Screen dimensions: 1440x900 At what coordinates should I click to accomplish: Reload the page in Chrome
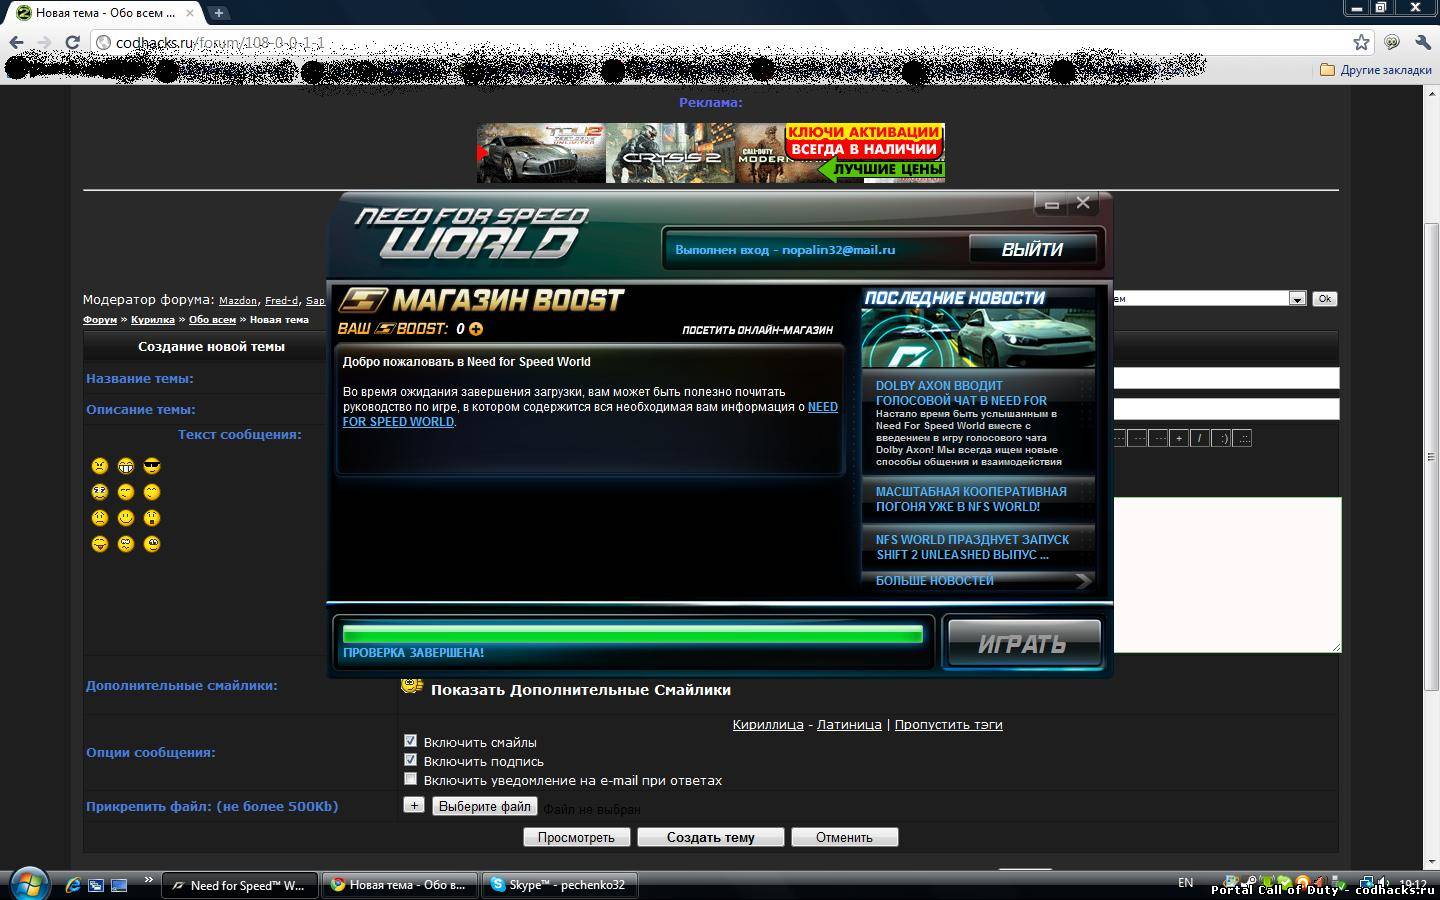(72, 42)
